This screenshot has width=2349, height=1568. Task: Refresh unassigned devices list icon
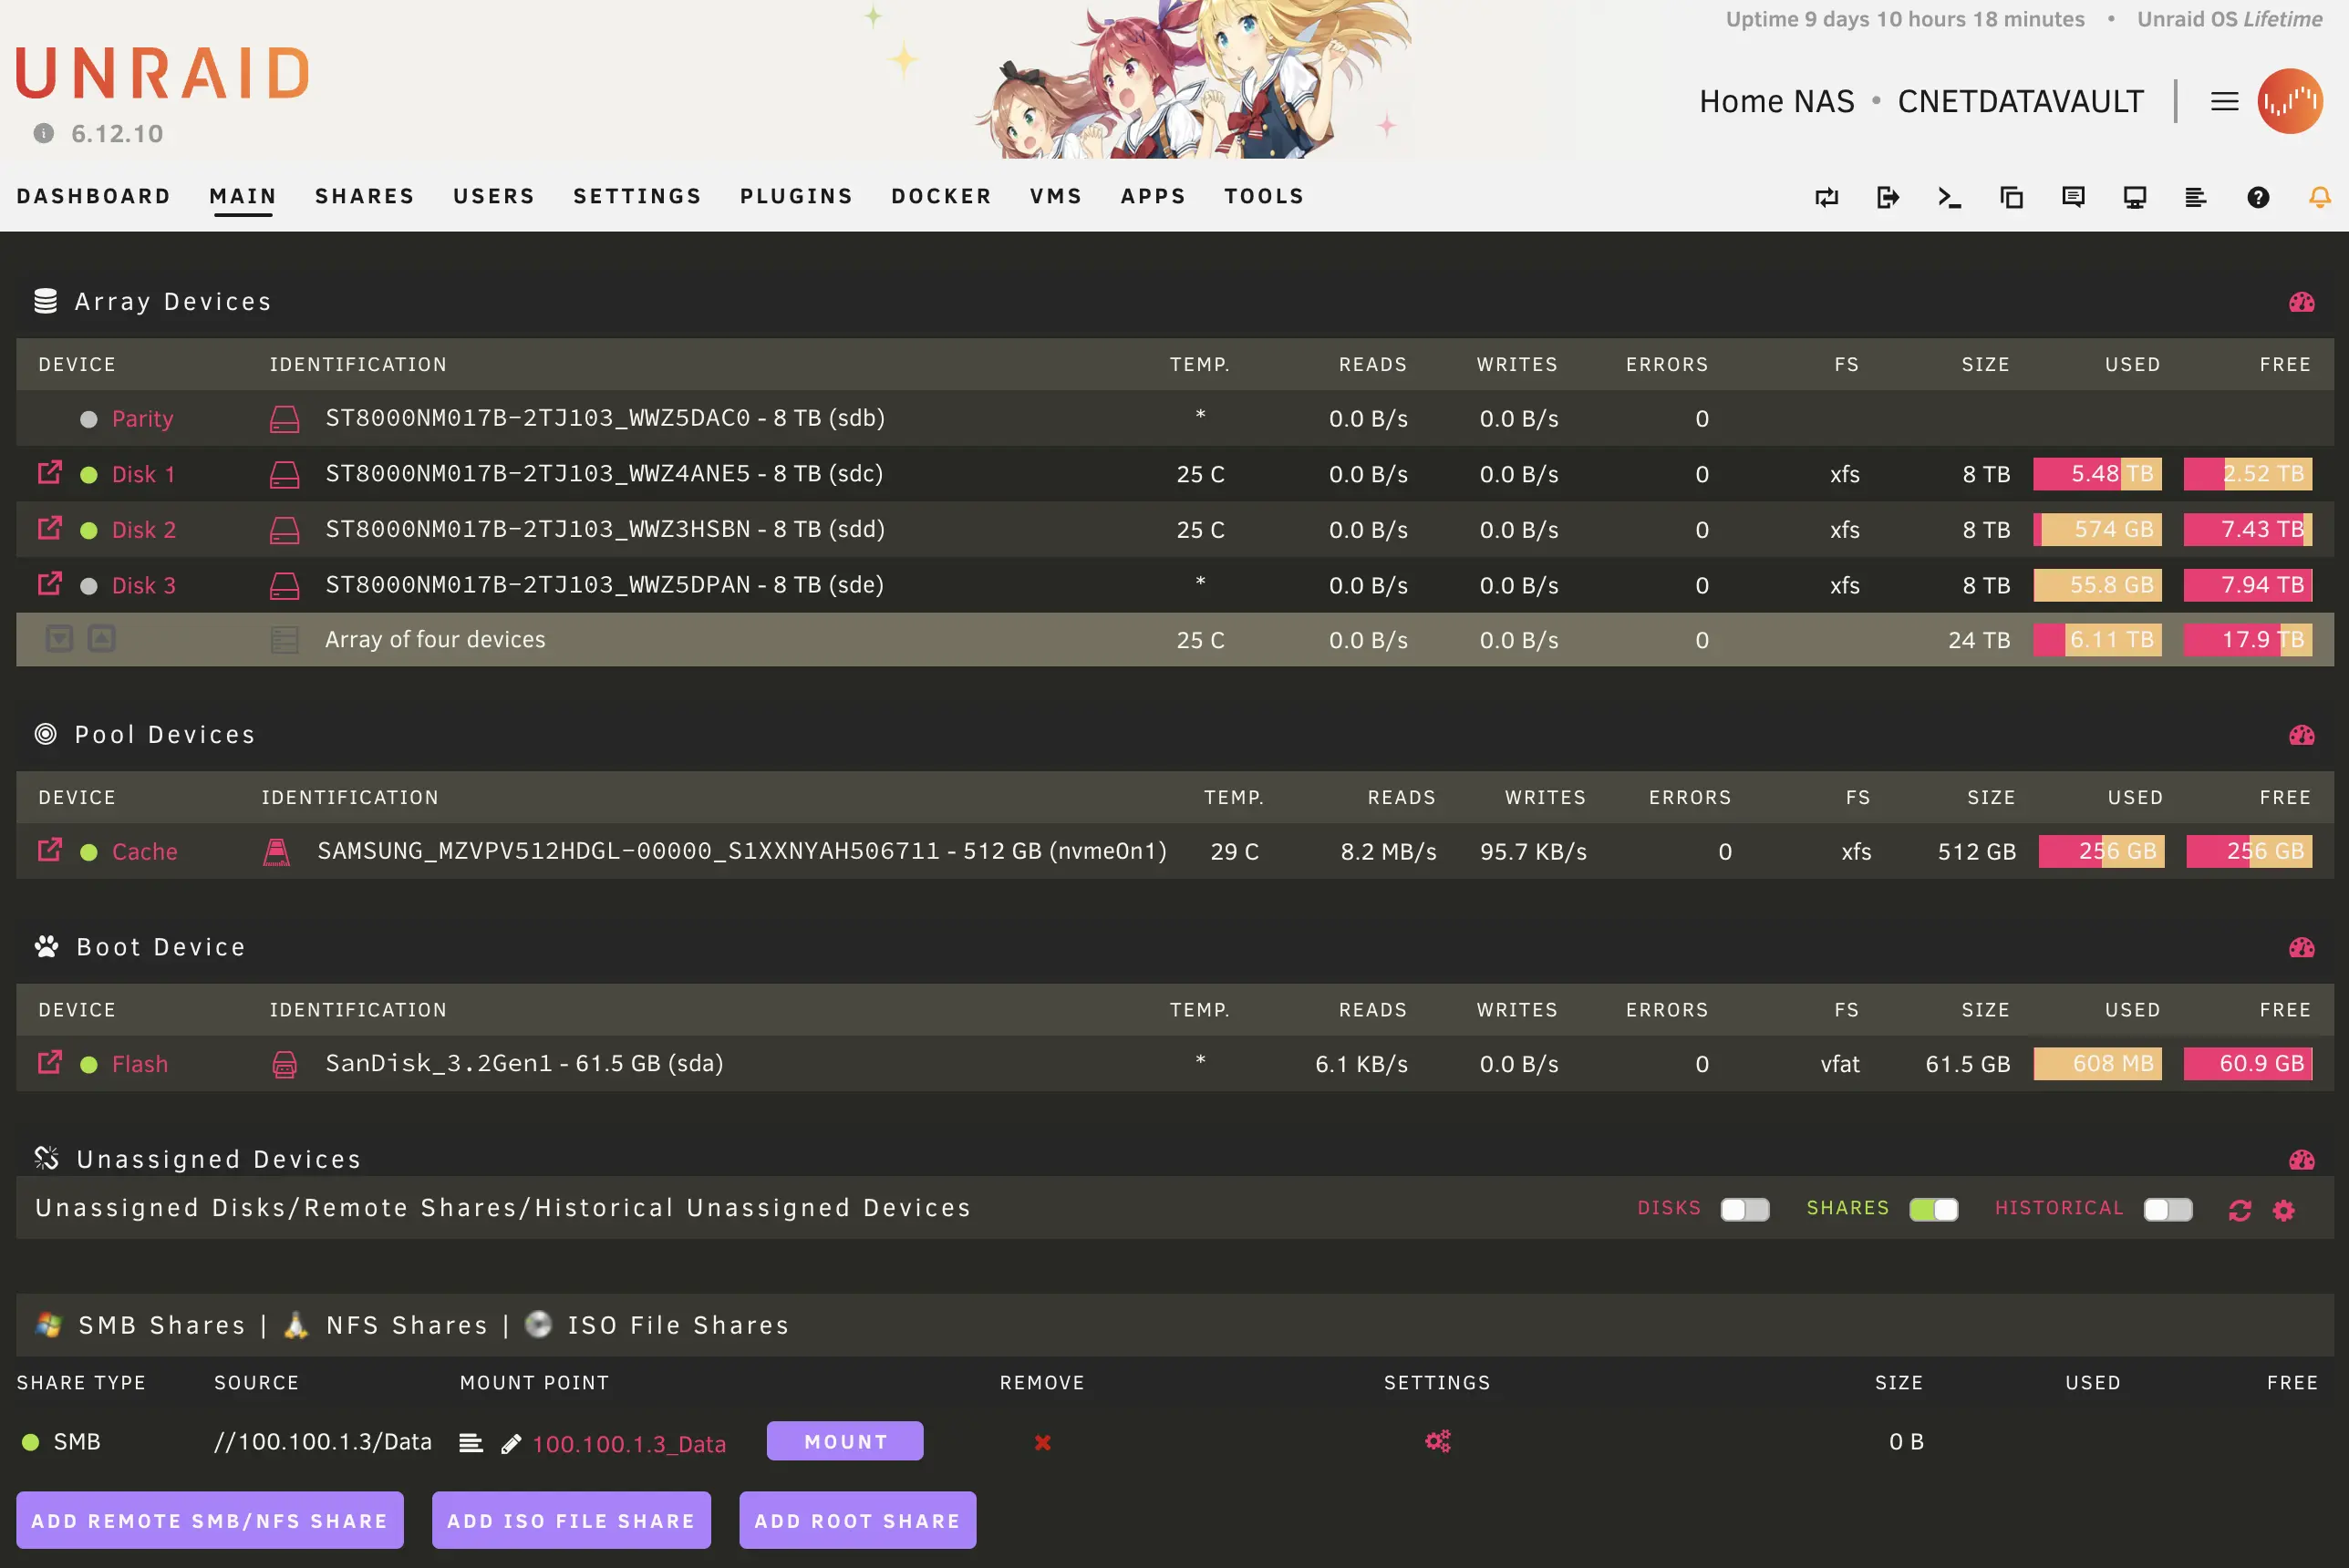click(2240, 1210)
